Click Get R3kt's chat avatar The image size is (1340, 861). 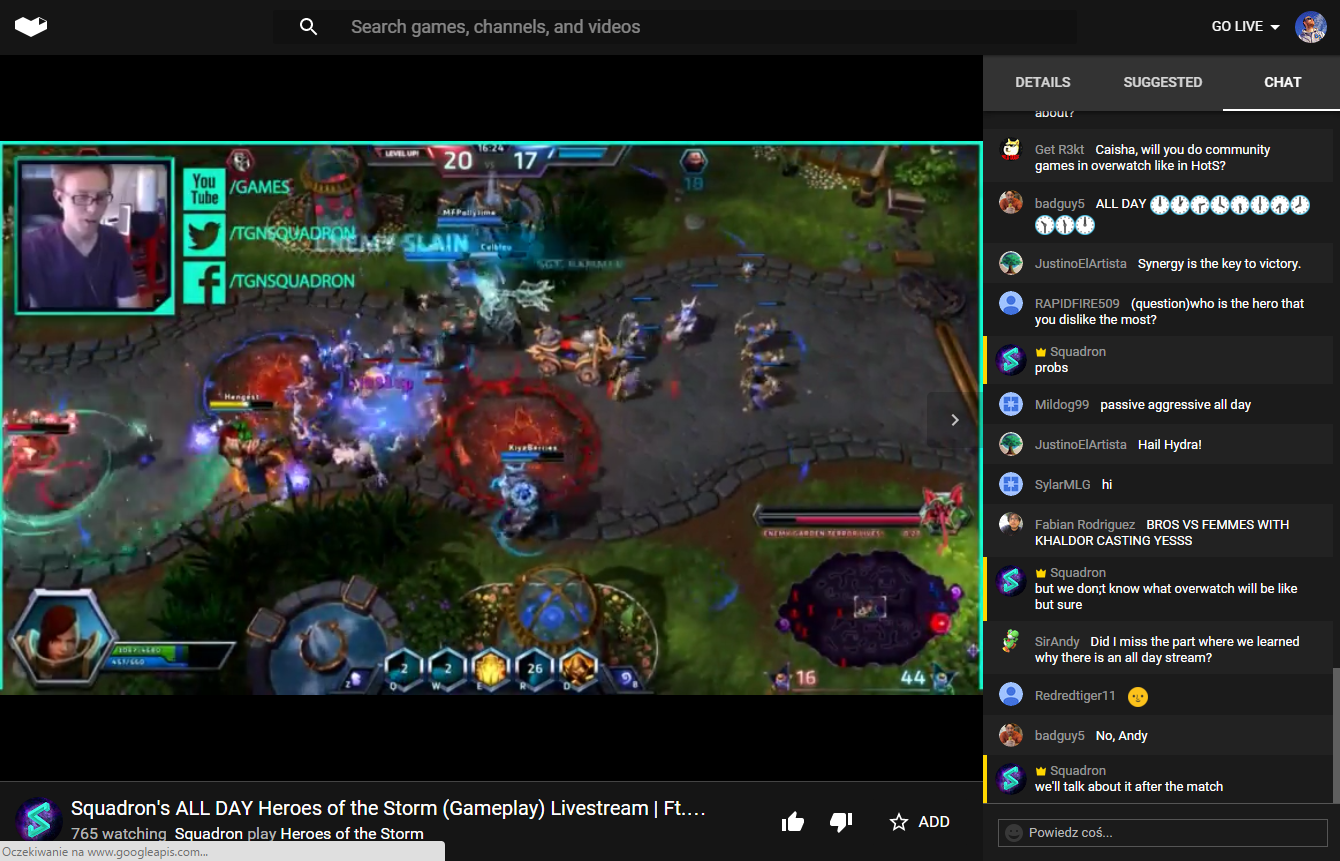click(1011, 149)
